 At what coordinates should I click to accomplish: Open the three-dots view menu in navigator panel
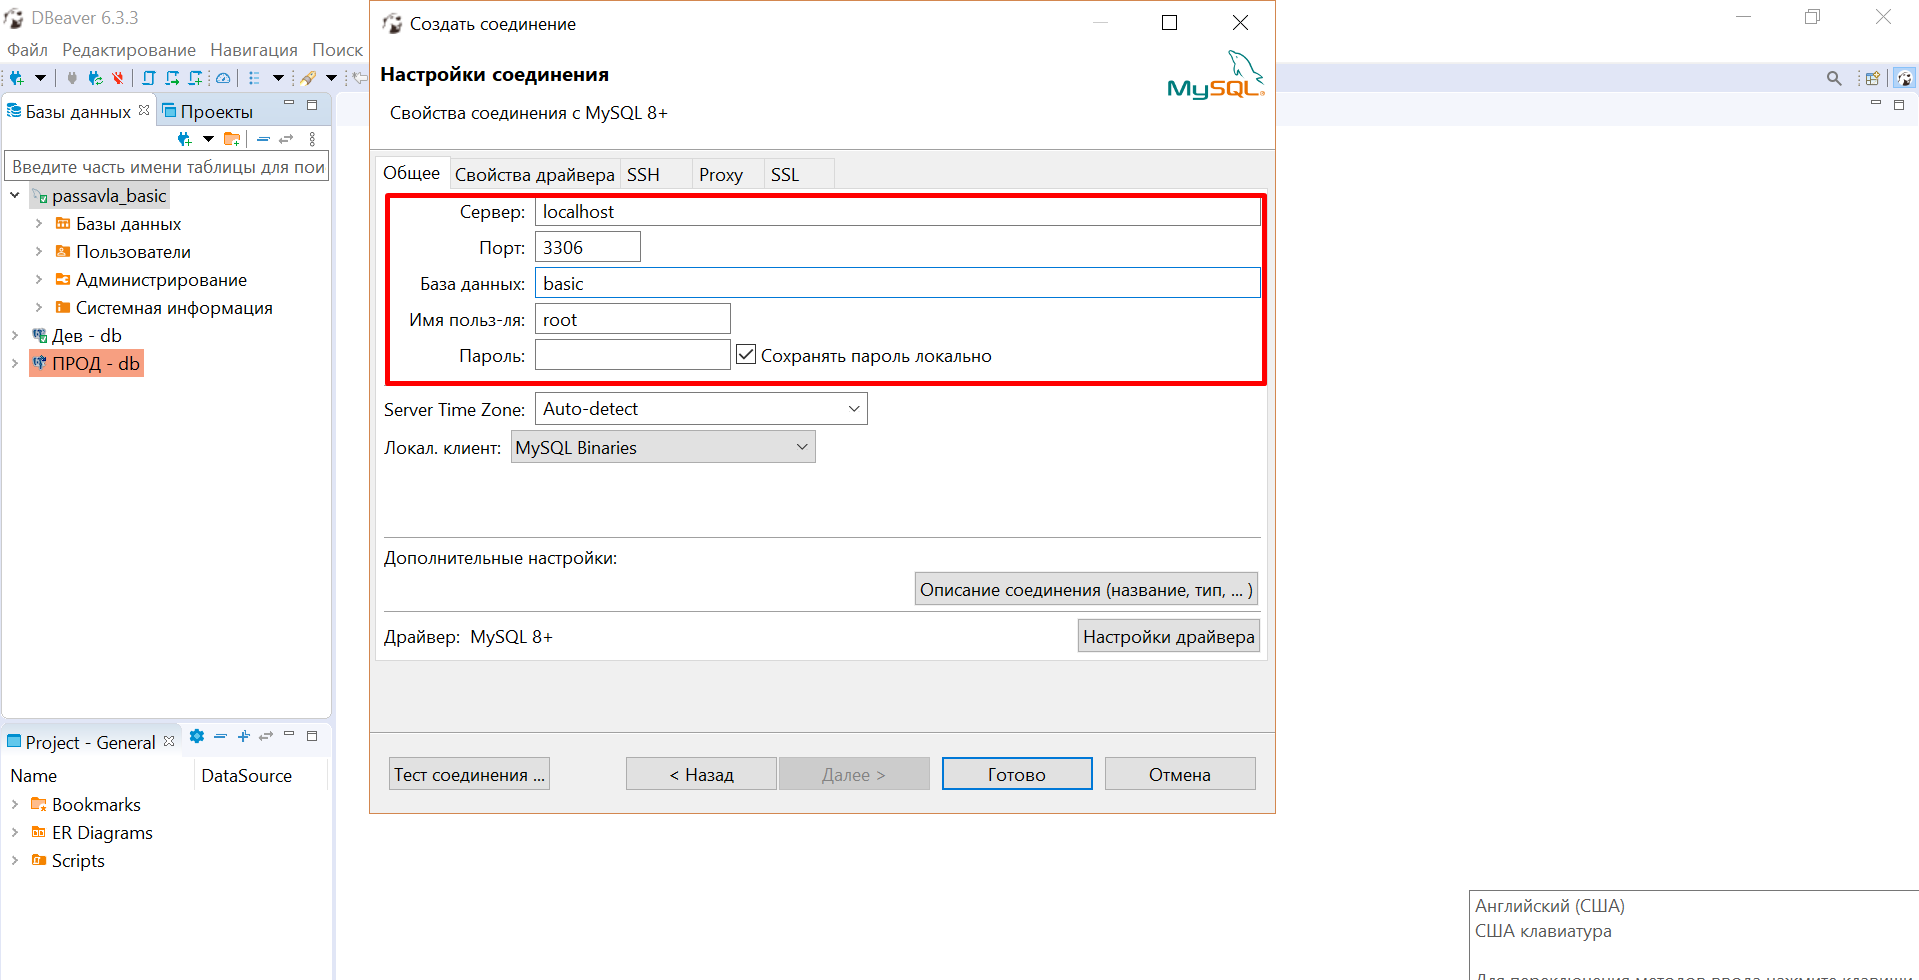[312, 139]
